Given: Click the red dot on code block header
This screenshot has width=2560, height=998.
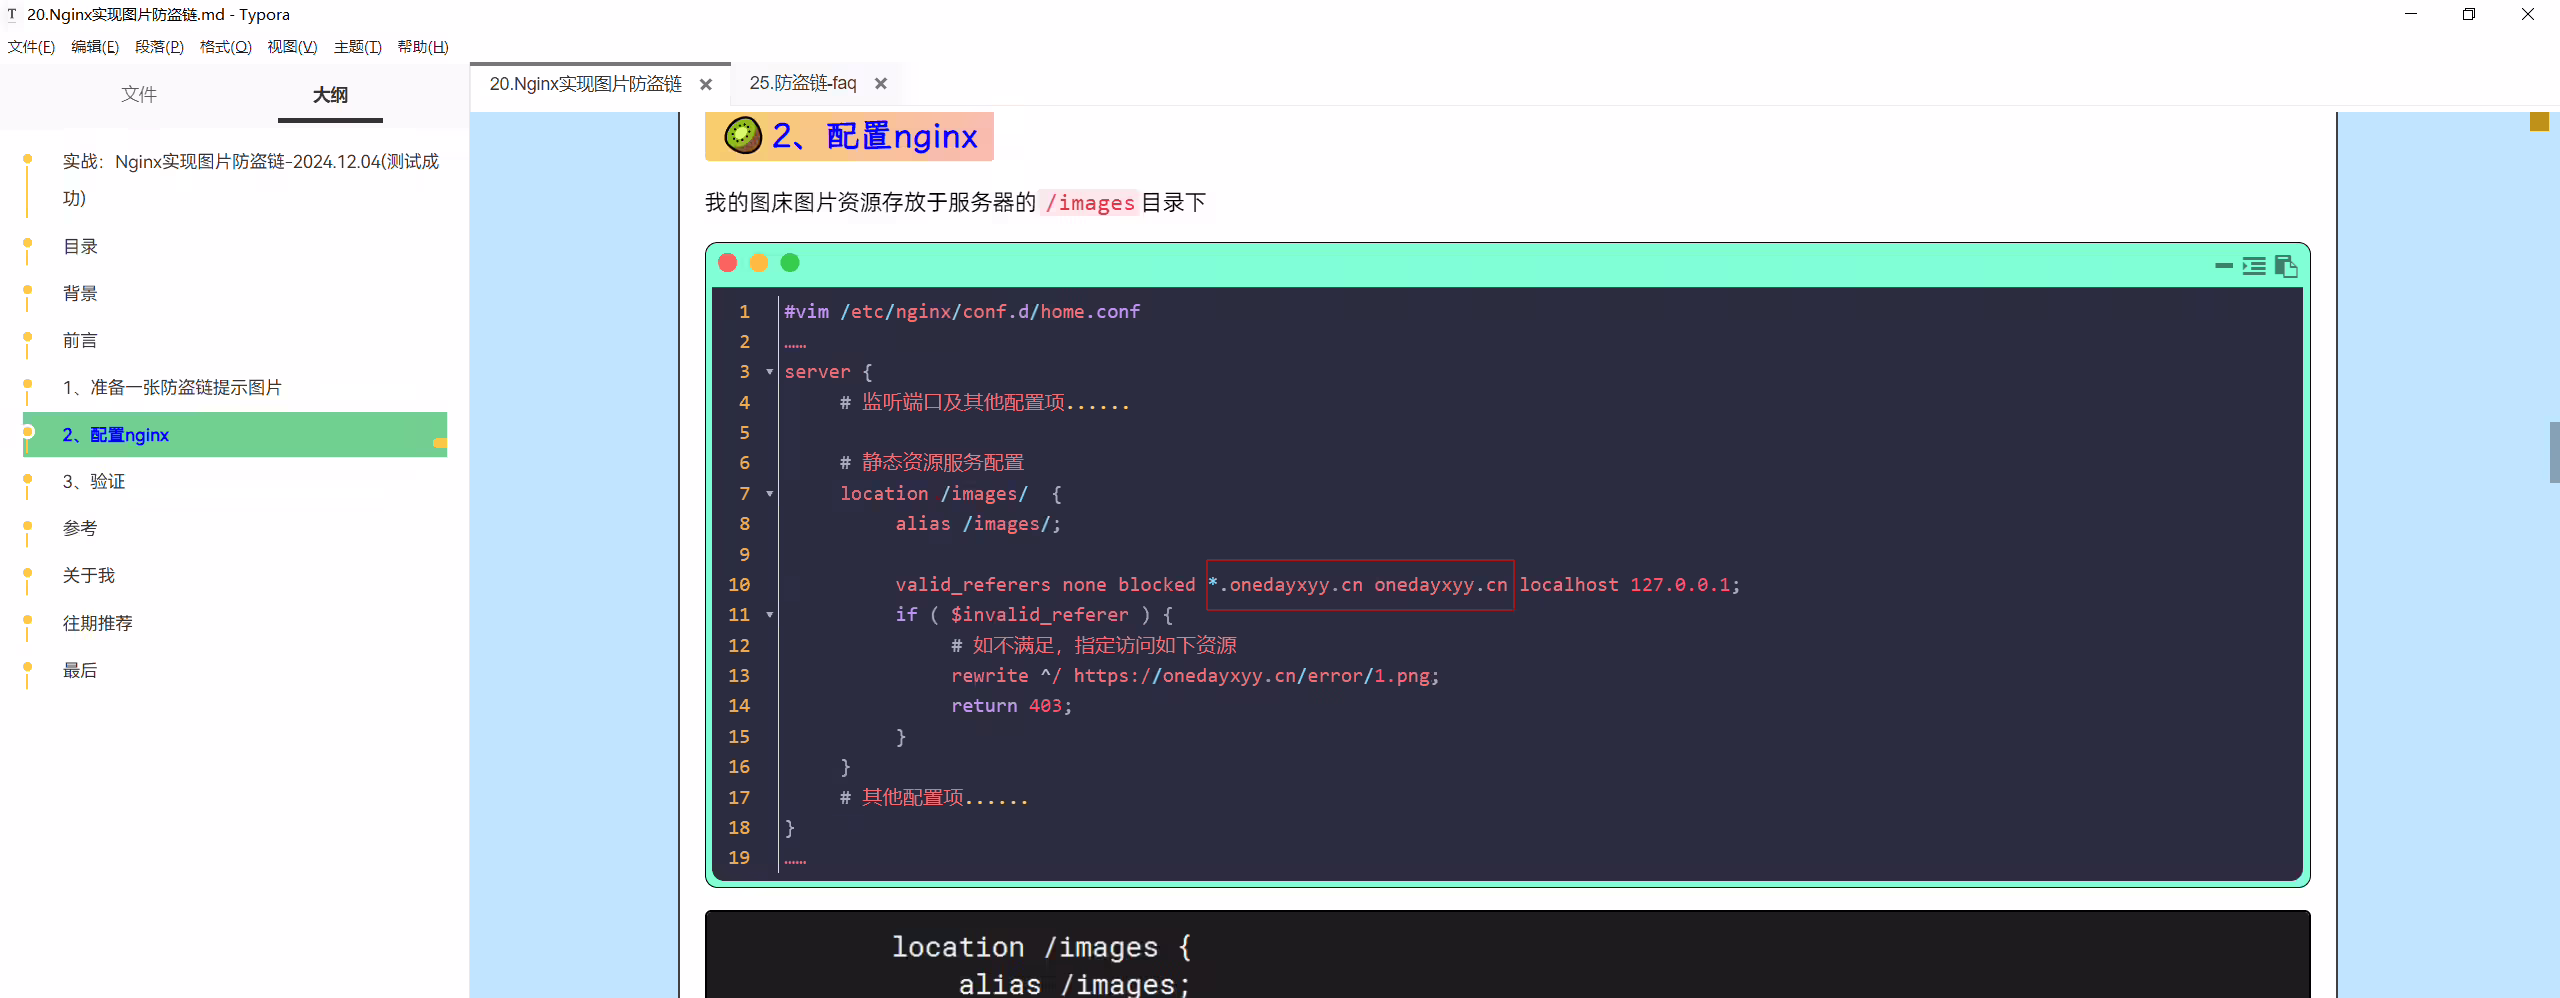Looking at the screenshot, I should 728,263.
